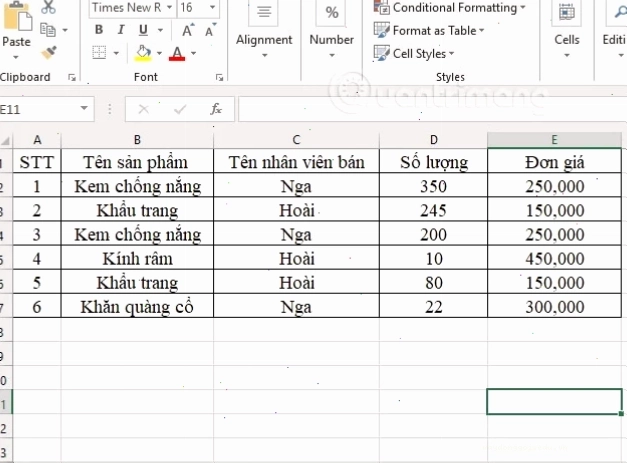Click the Copy icon
627x464 pixels.
click(x=48, y=30)
